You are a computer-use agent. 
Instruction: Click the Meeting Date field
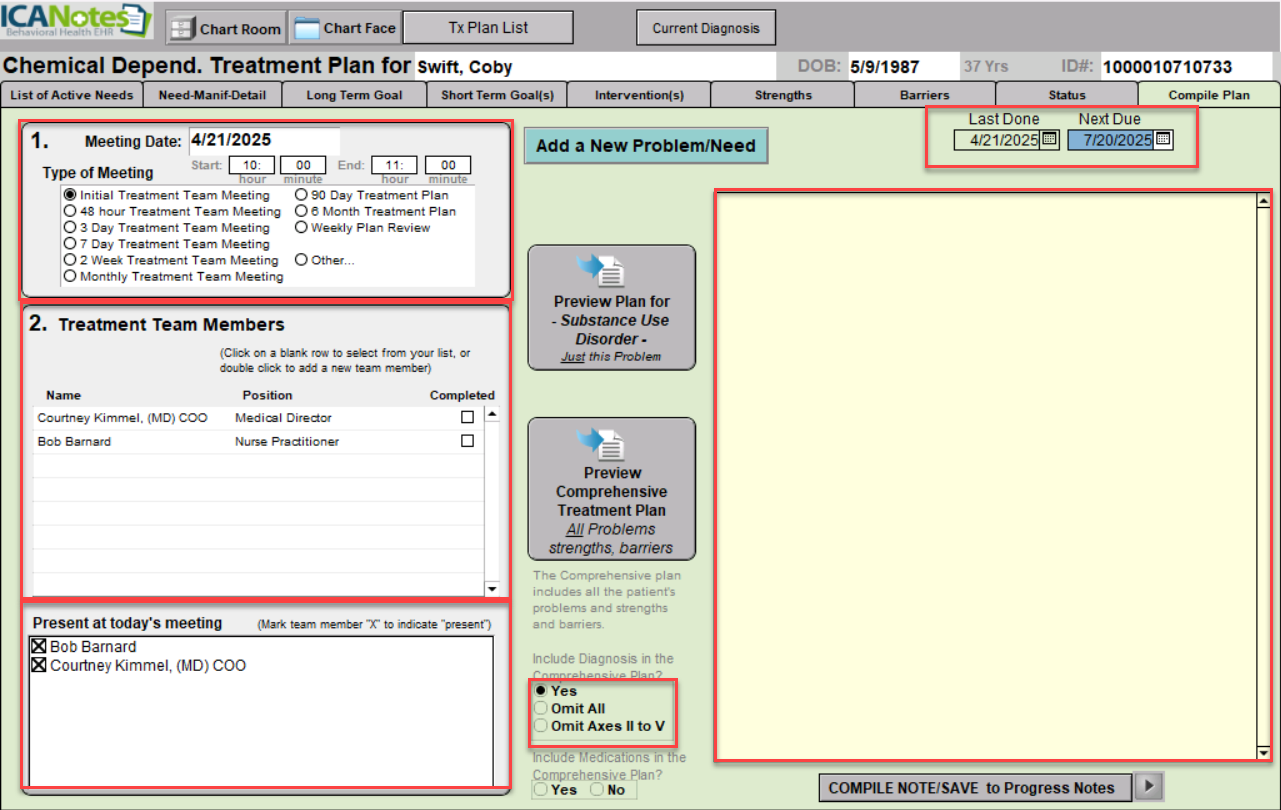coord(263,140)
